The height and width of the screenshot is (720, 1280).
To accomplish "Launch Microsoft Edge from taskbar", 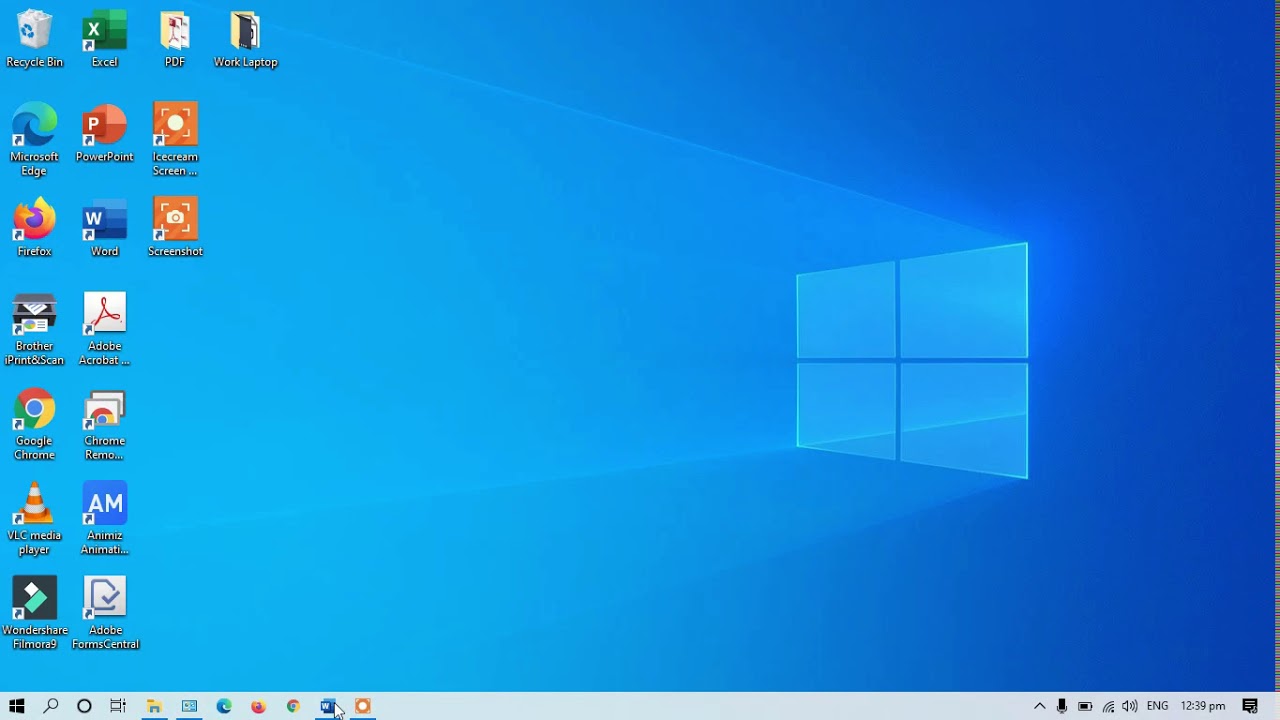I will click(224, 706).
